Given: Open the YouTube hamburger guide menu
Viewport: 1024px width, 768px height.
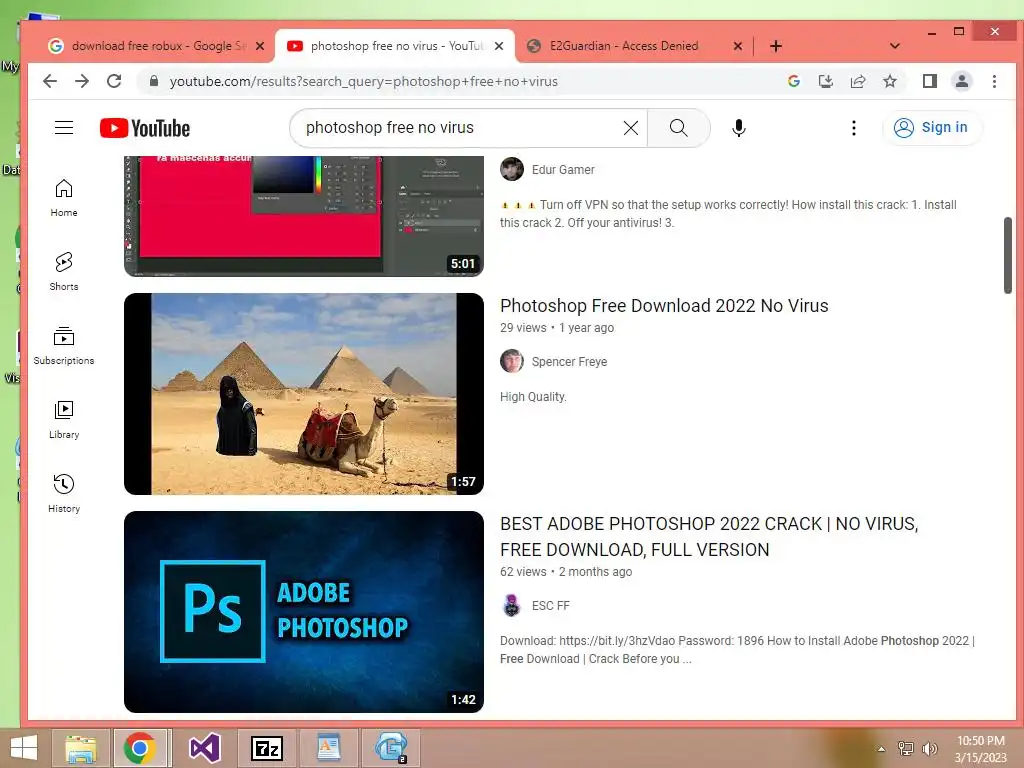Looking at the screenshot, I should pyautogui.click(x=64, y=127).
